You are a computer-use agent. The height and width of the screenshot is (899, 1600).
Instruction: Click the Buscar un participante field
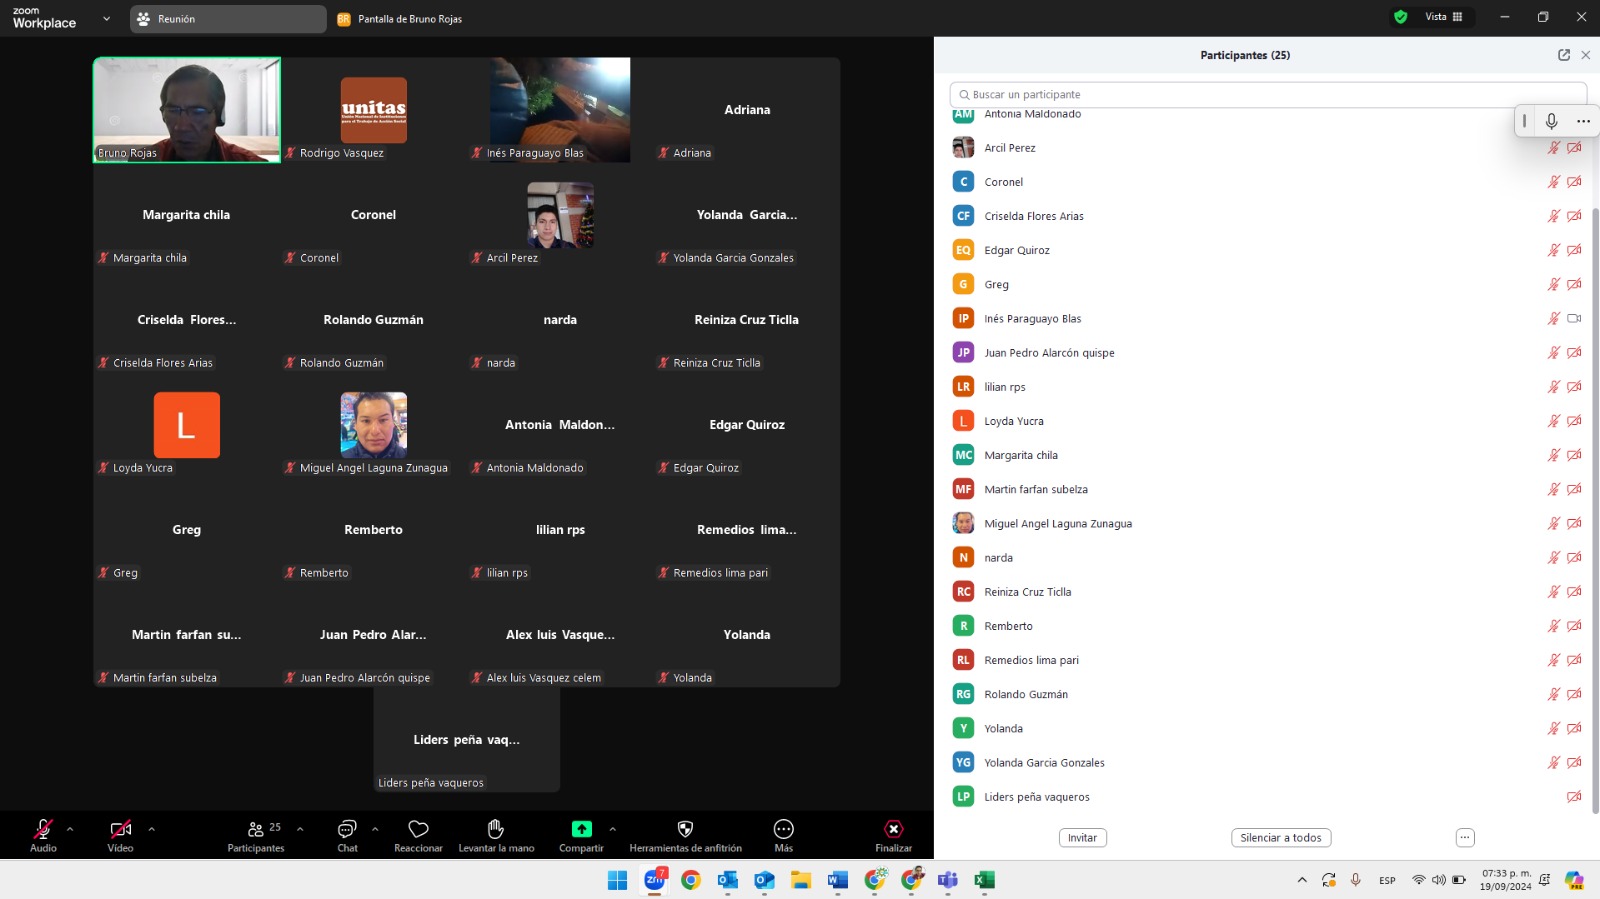1268,95
